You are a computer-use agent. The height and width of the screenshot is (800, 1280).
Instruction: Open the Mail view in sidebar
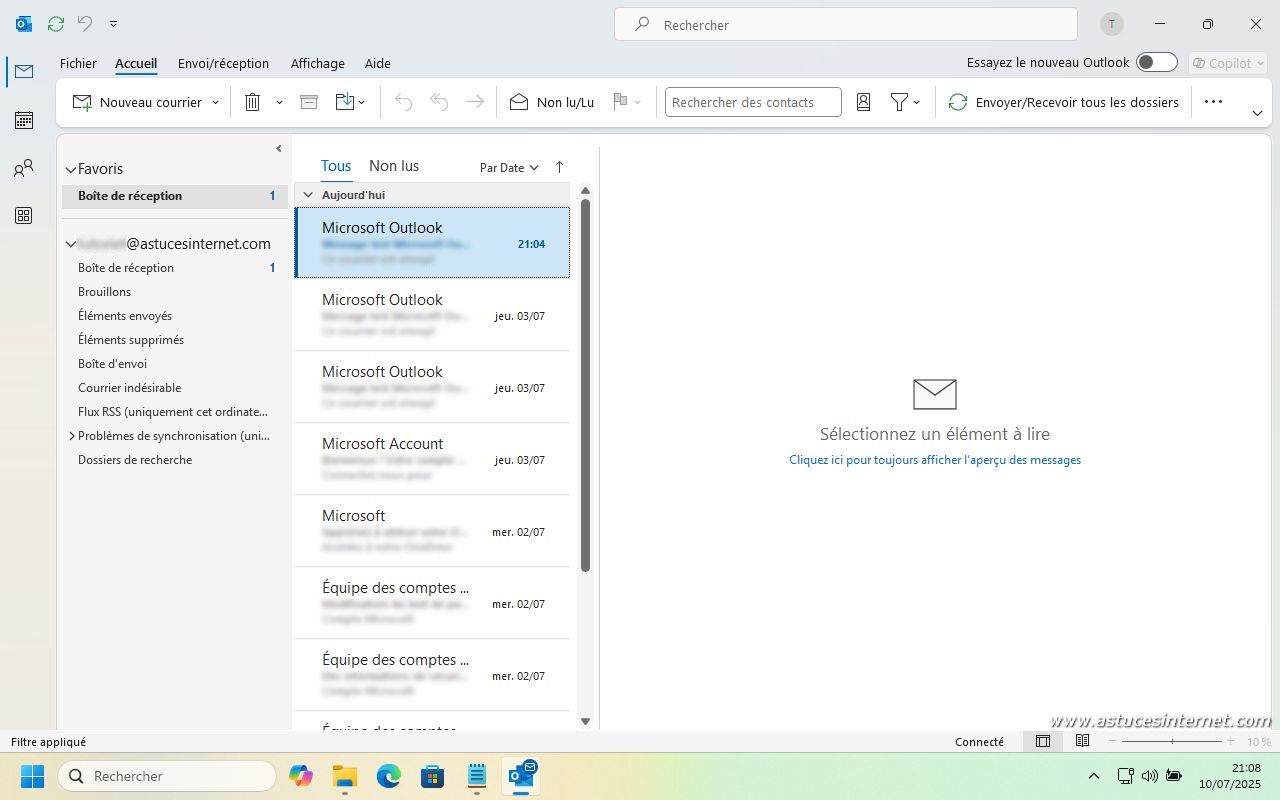pyautogui.click(x=24, y=71)
